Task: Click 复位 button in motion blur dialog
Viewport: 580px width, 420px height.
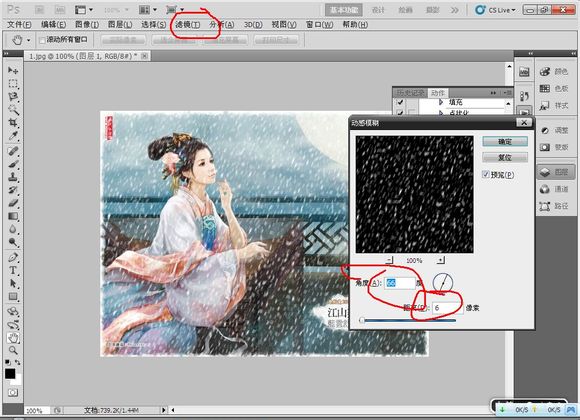Action: [x=505, y=158]
